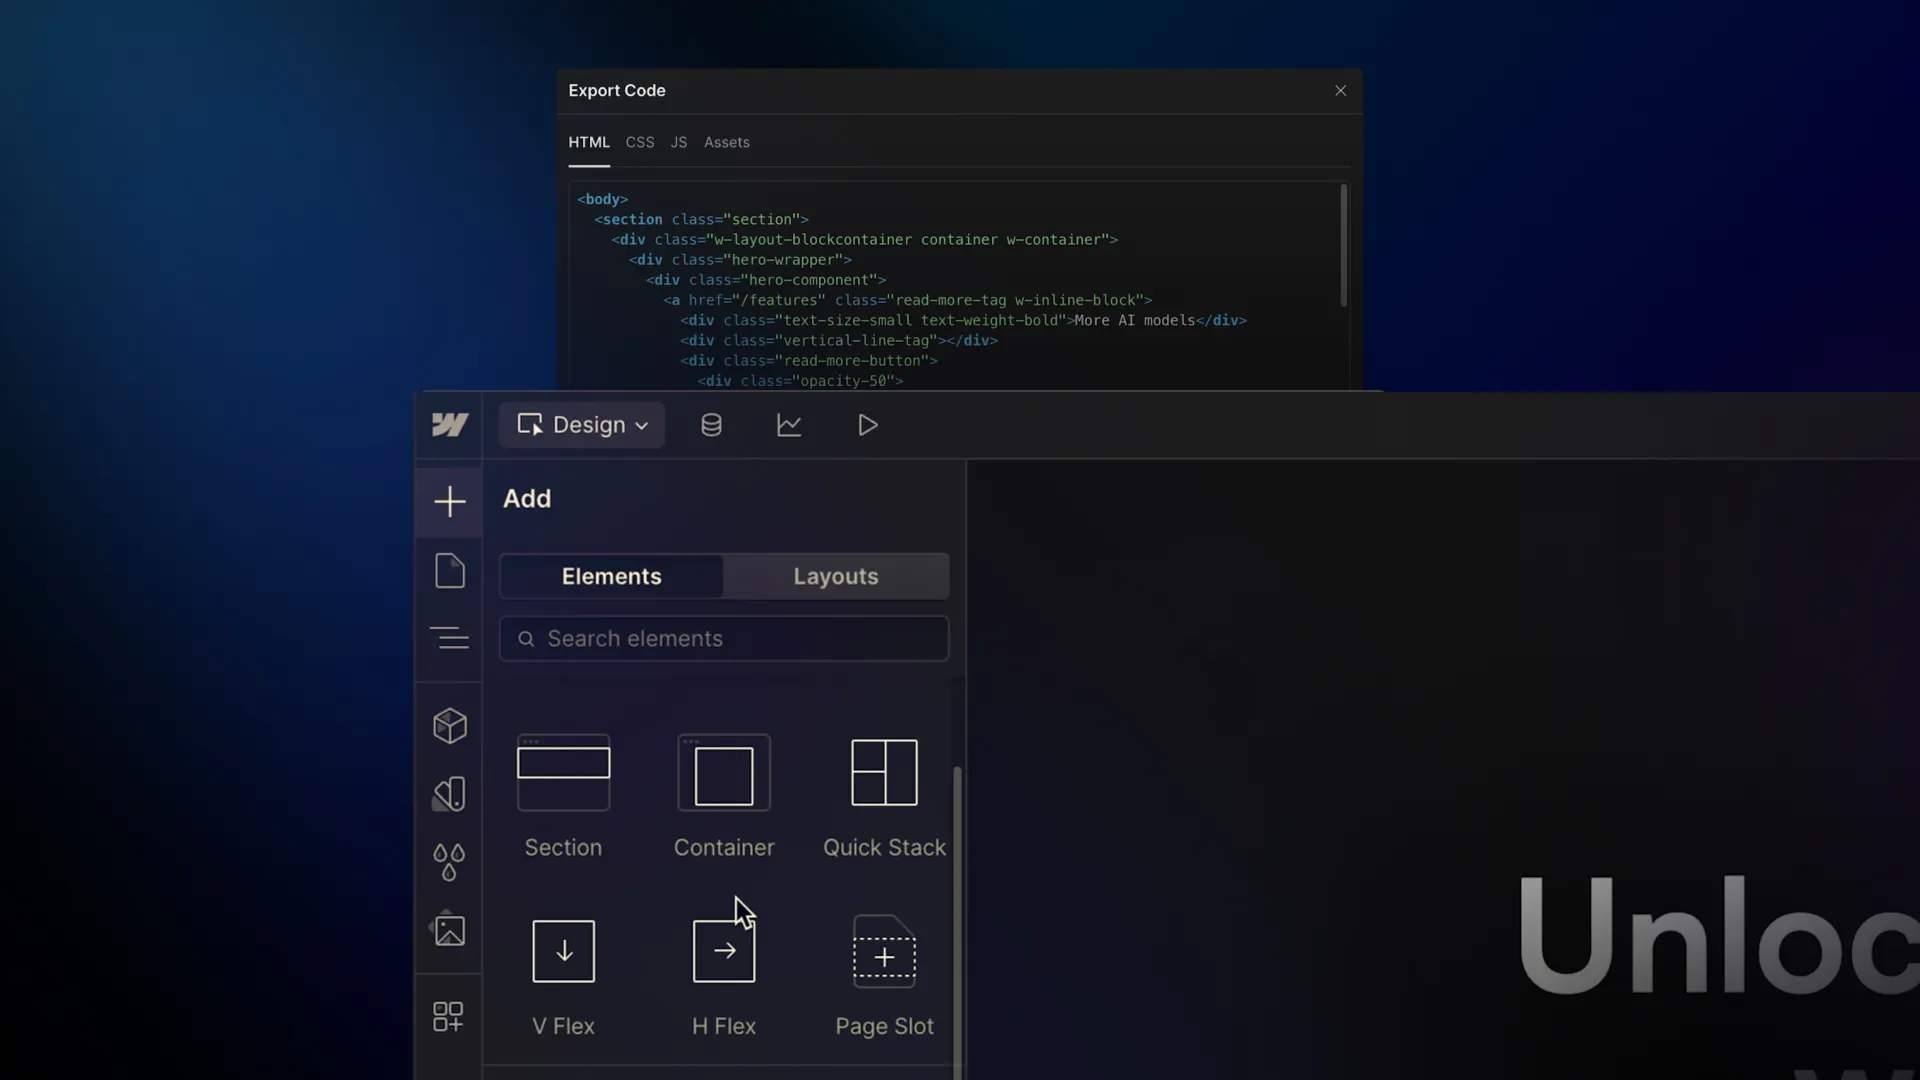Click the Search elements field
This screenshot has height=1080, width=1920.
coord(723,638)
